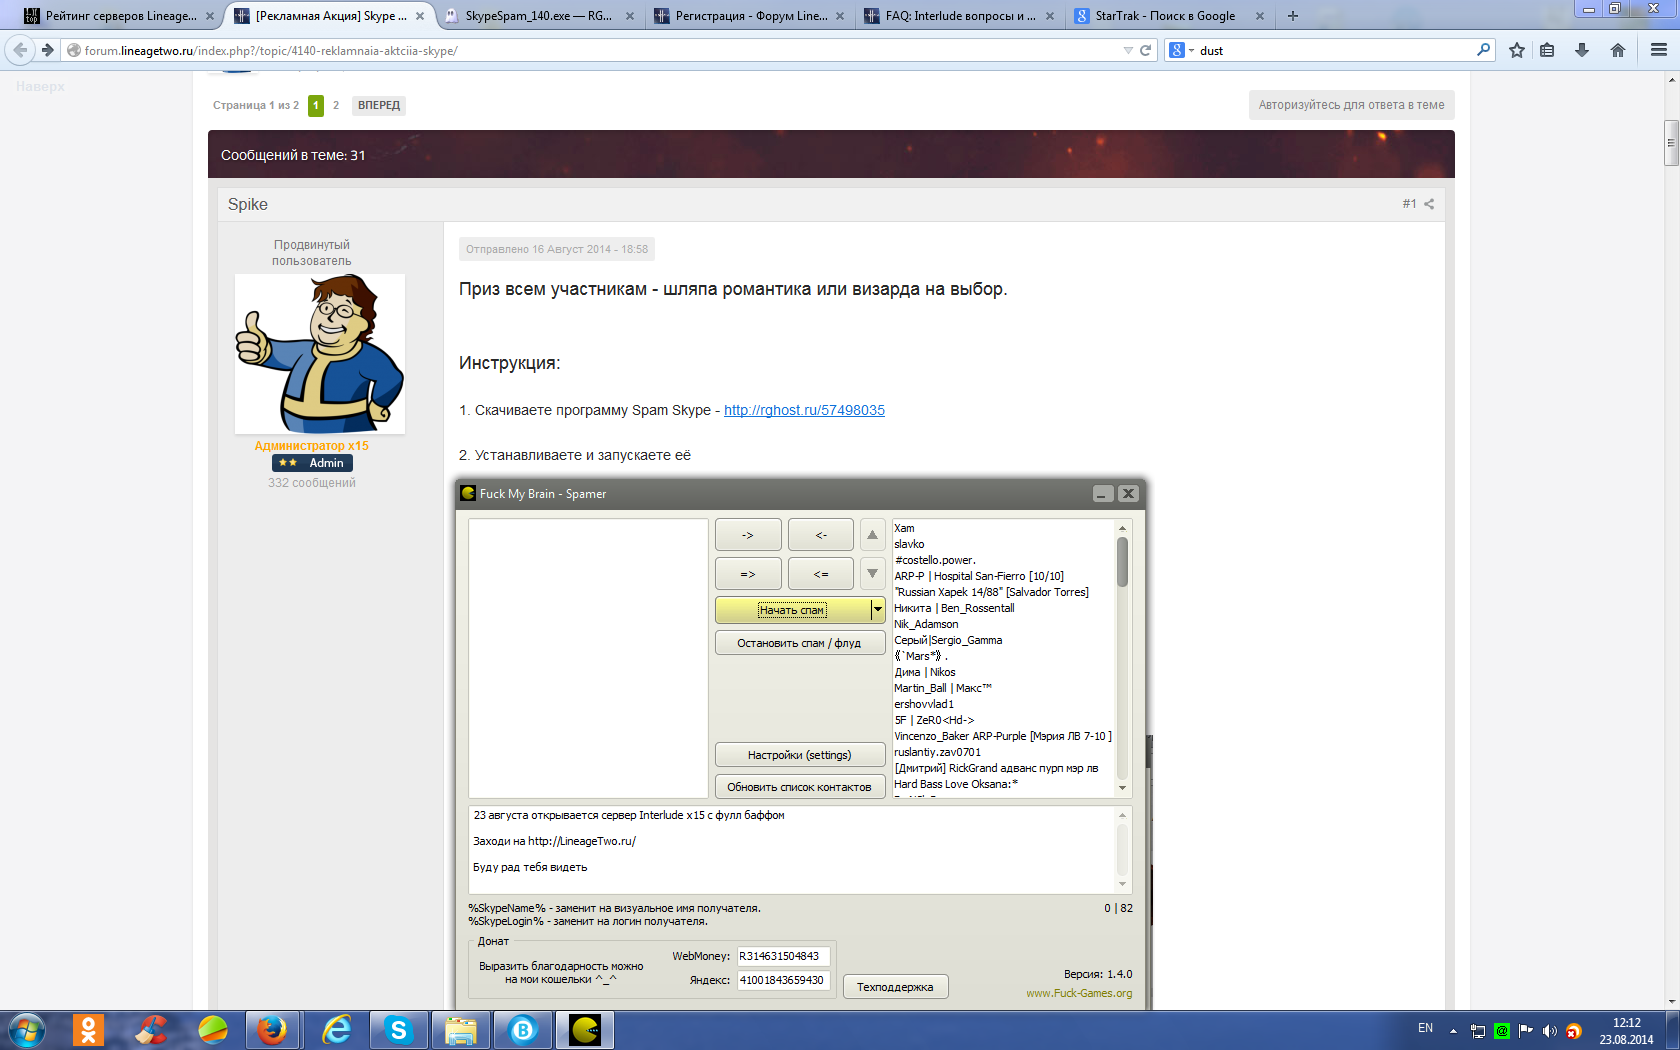Click the => move all button
Viewport: 1680px width, 1050px height.
tap(748, 574)
